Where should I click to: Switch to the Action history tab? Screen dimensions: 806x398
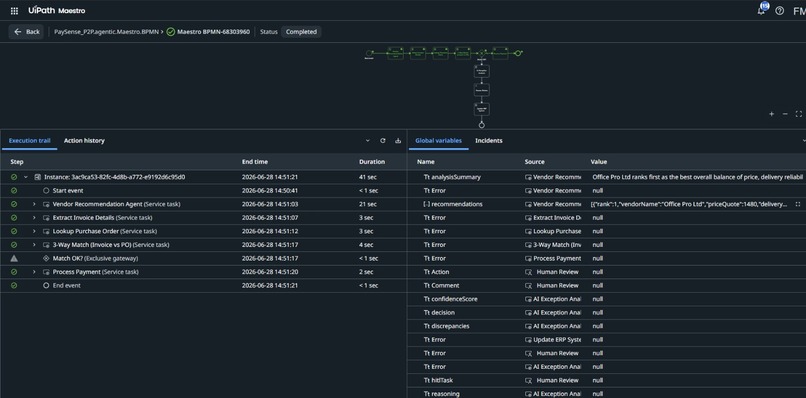[x=84, y=140]
